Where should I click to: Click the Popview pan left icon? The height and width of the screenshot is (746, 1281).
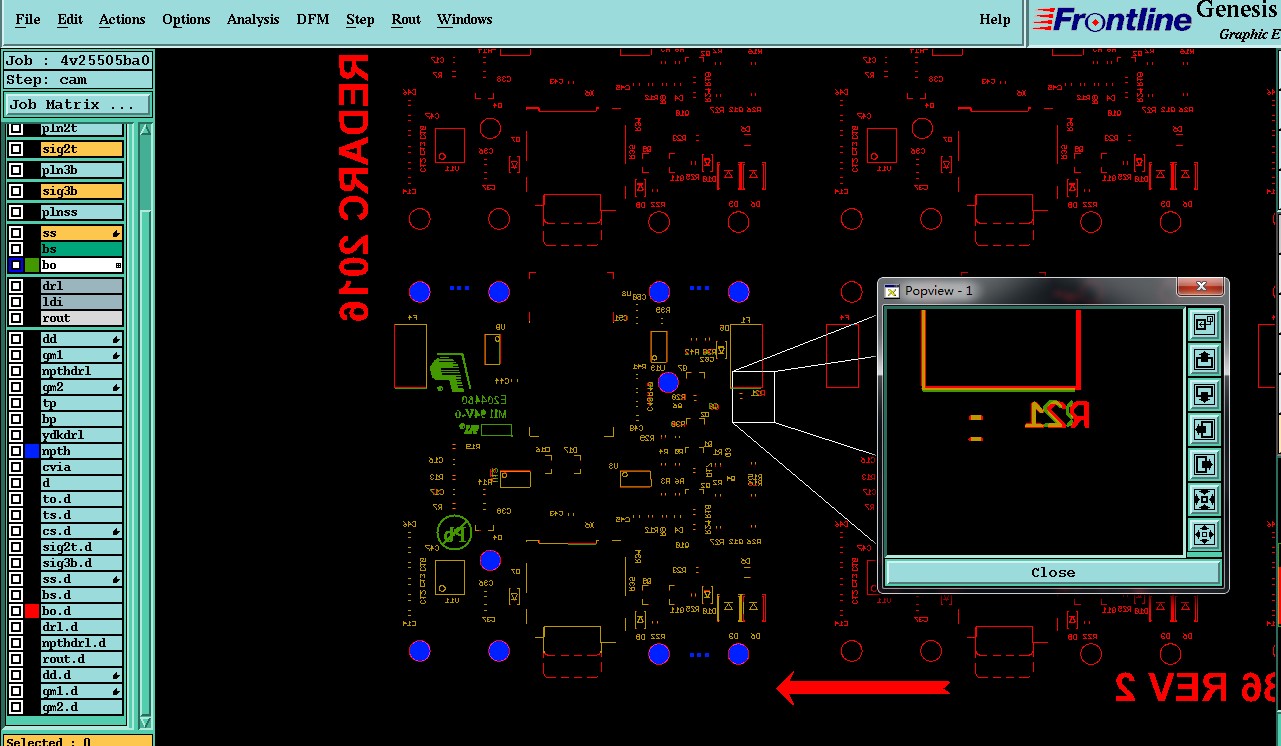1204,429
